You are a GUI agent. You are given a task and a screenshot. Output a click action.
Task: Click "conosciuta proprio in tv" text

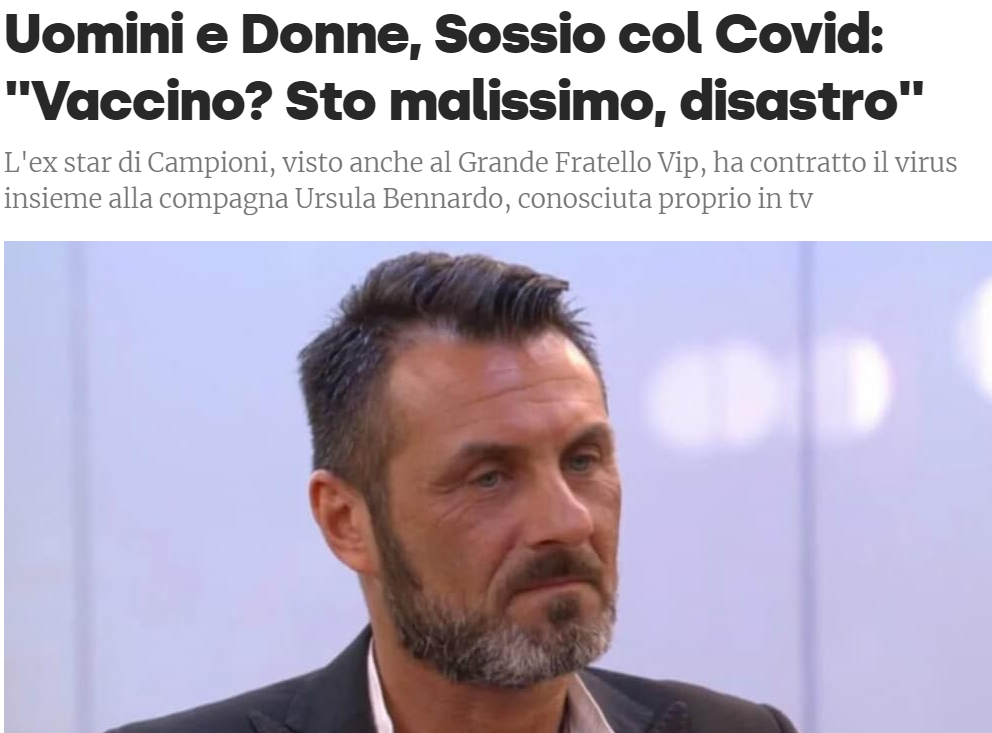click(x=666, y=200)
